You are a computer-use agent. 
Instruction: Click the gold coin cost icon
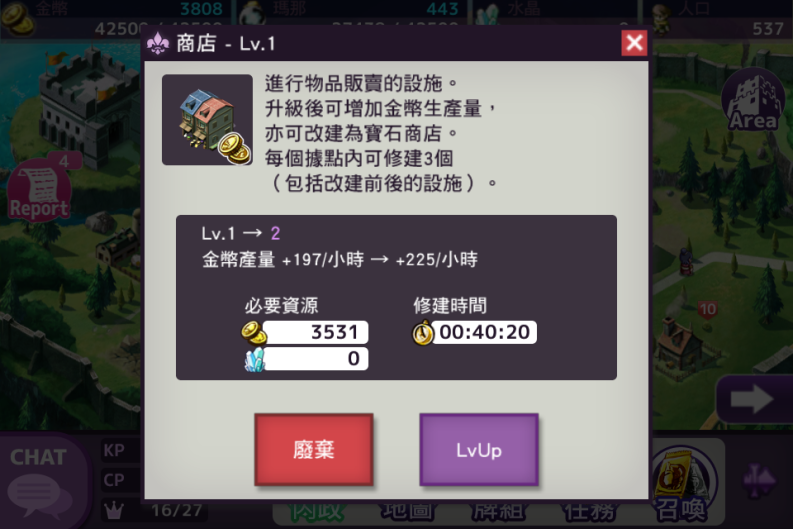coord(253,332)
